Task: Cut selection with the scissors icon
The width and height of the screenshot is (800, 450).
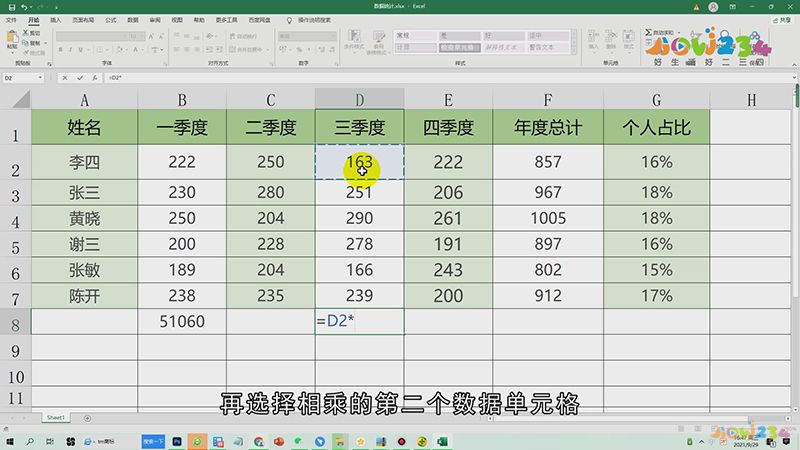Action: point(26,33)
